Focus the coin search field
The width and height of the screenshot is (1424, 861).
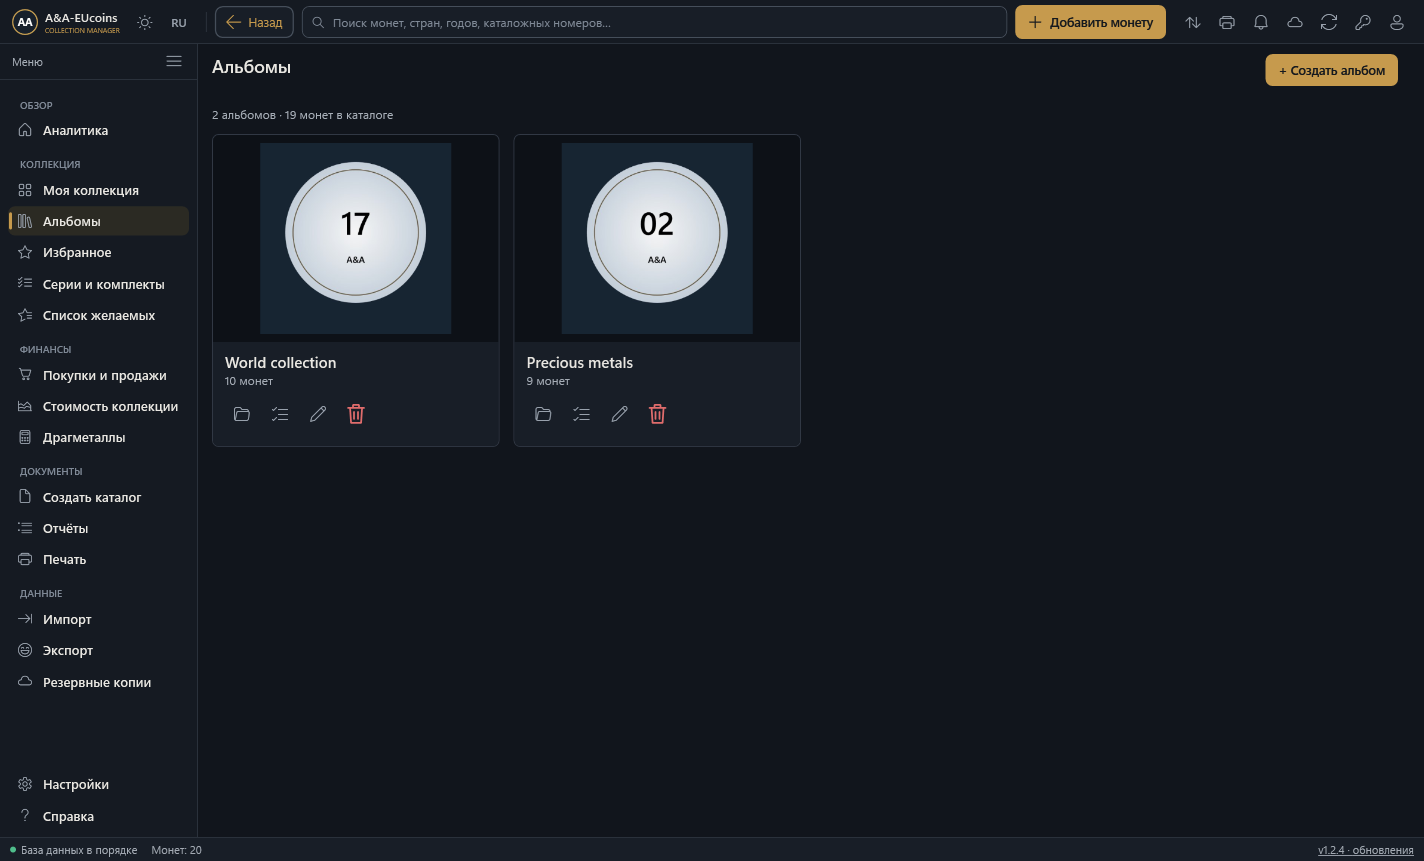point(654,22)
